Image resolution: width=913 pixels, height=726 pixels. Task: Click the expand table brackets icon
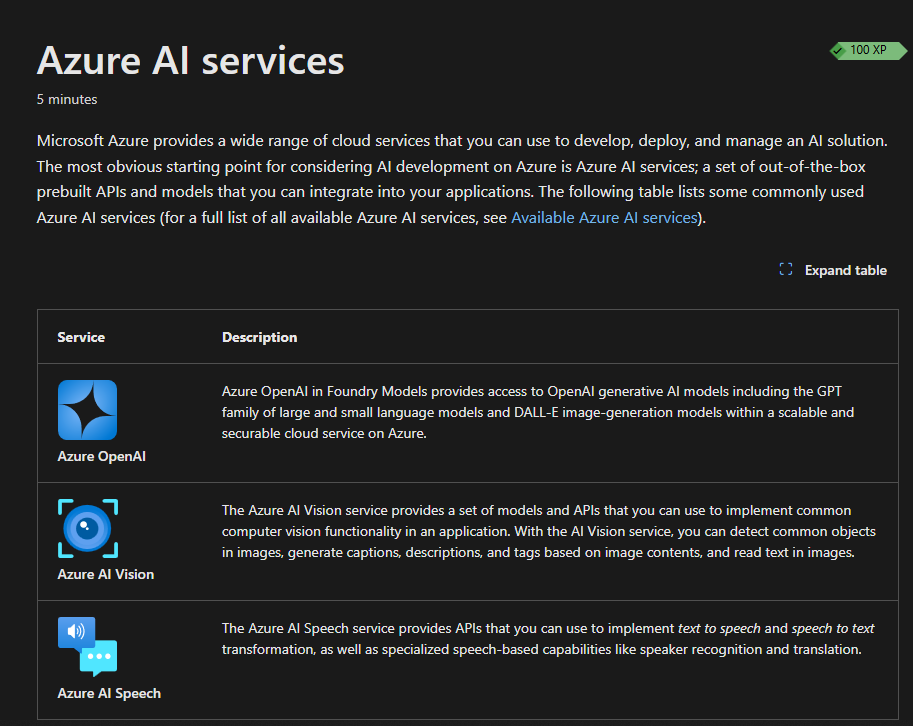tap(786, 270)
